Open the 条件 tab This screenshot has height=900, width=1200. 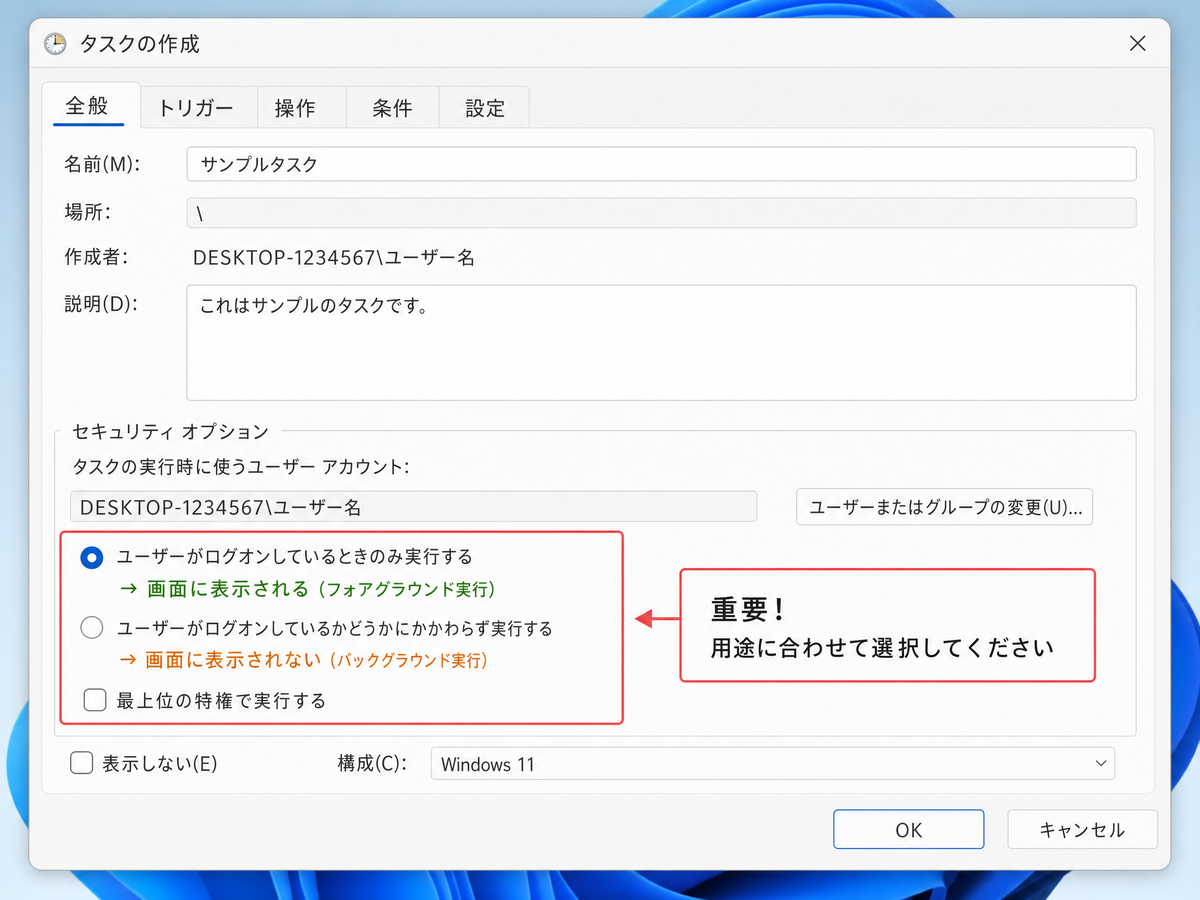[x=392, y=108]
